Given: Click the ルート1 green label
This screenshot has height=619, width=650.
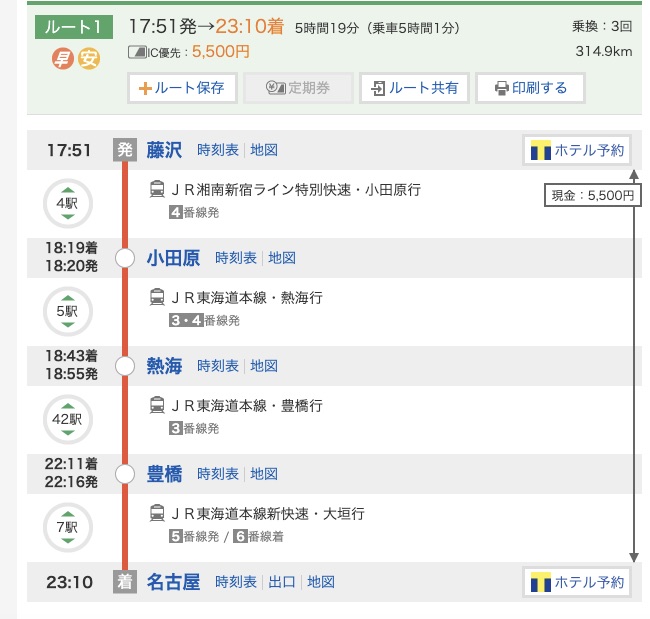Looking at the screenshot, I should (x=74, y=27).
